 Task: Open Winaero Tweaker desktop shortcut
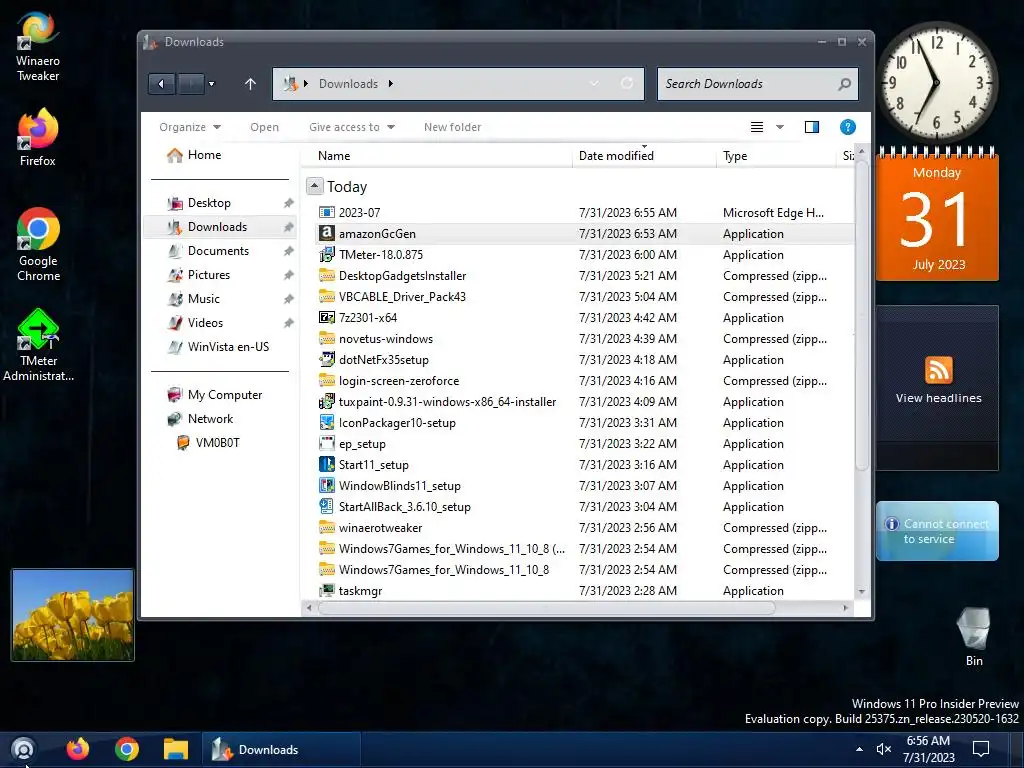38,46
